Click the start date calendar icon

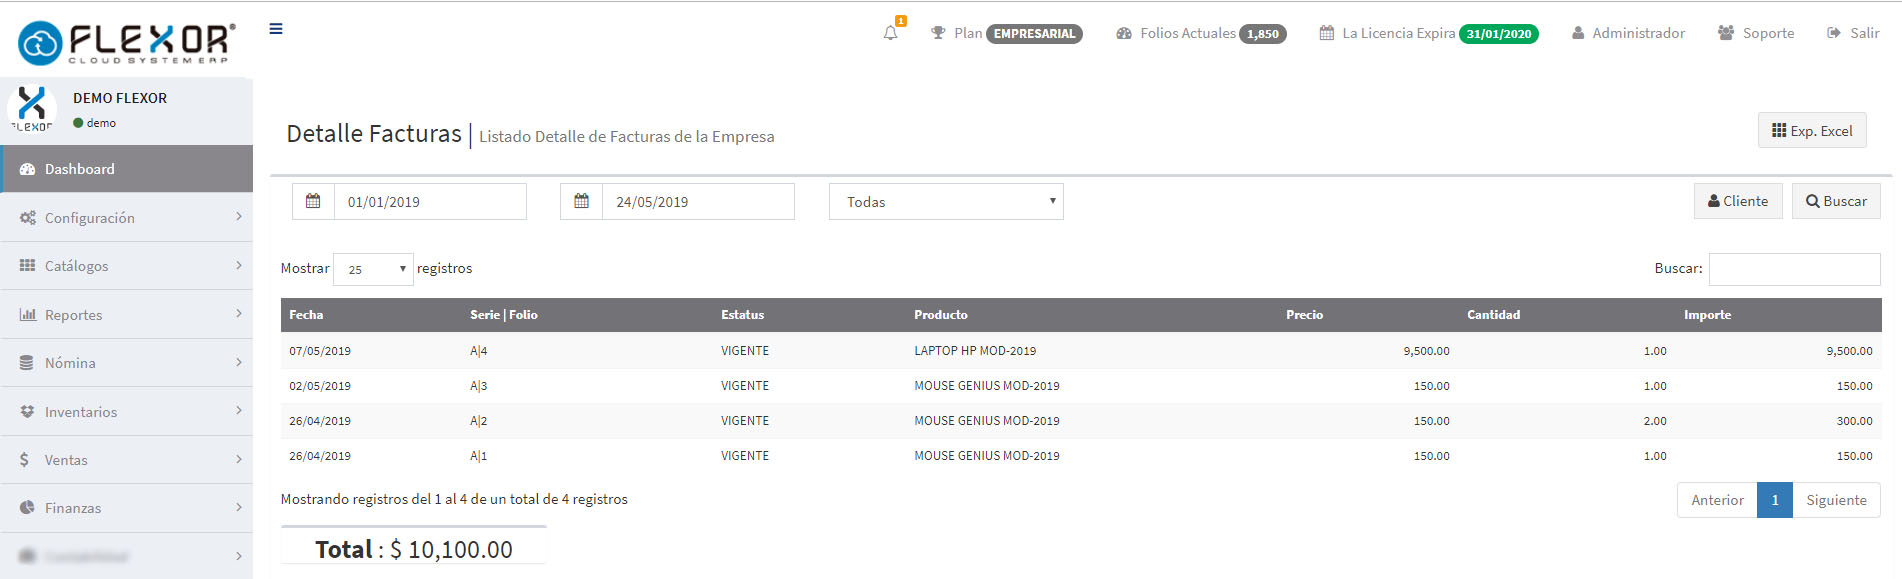pos(313,201)
